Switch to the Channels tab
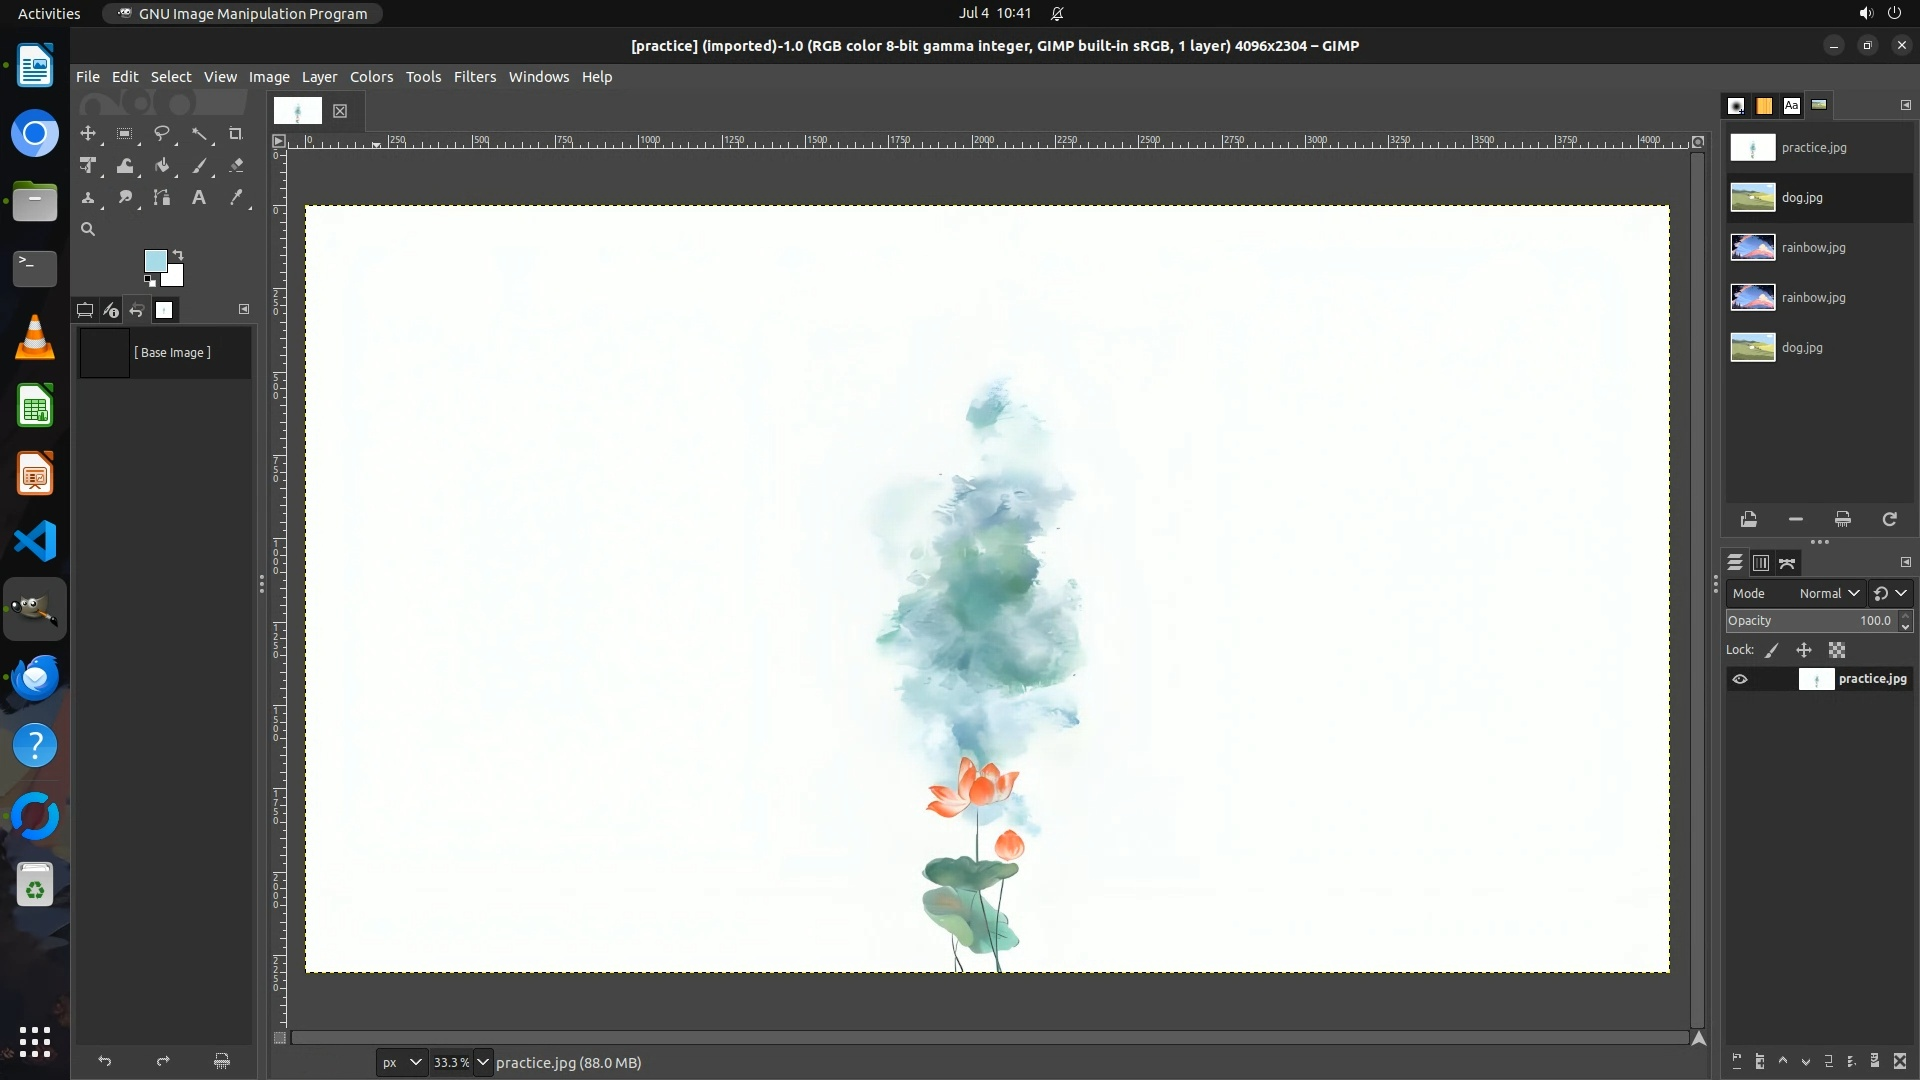 click(x=1761, y=563)
